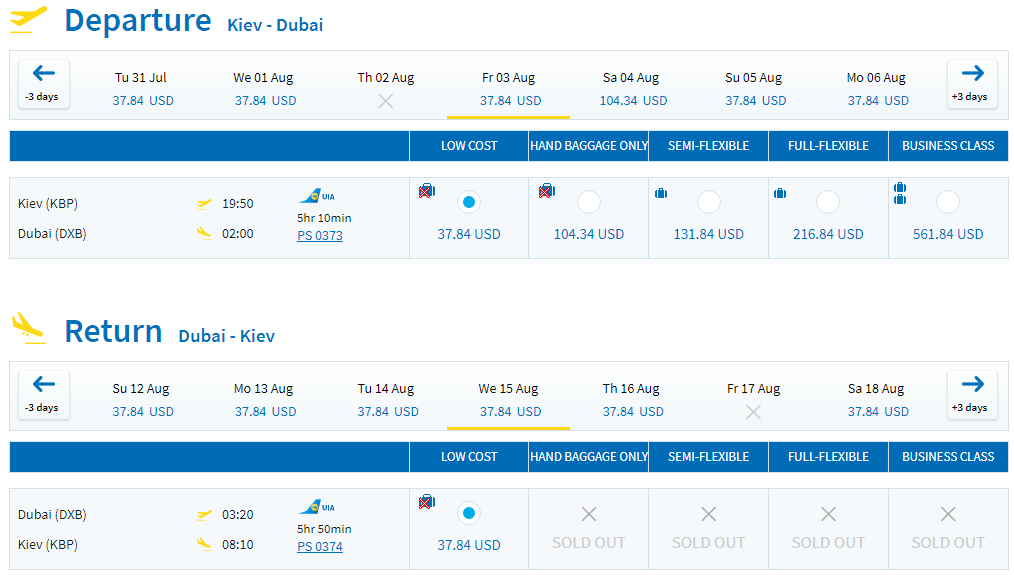Viewport: 1014px width, 575px height.
Task: Select Th 16 Aug return date
Action: point(632,400)
